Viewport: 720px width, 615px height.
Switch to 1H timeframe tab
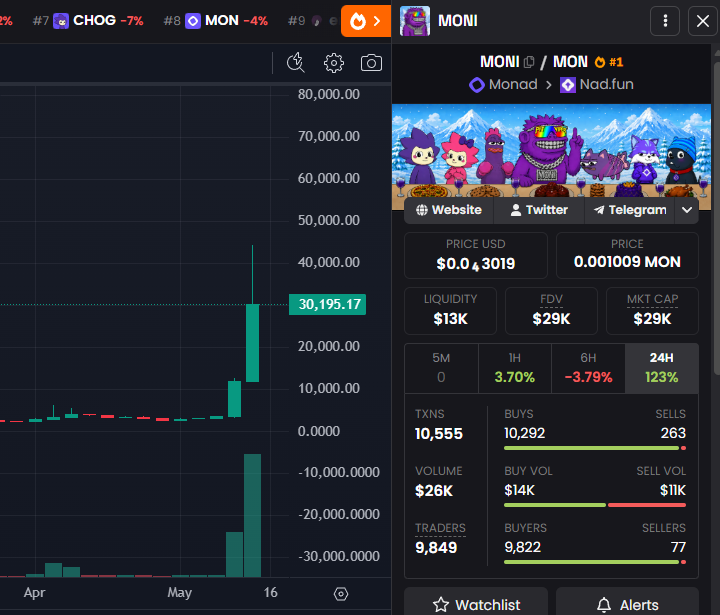tap(515, 368)
